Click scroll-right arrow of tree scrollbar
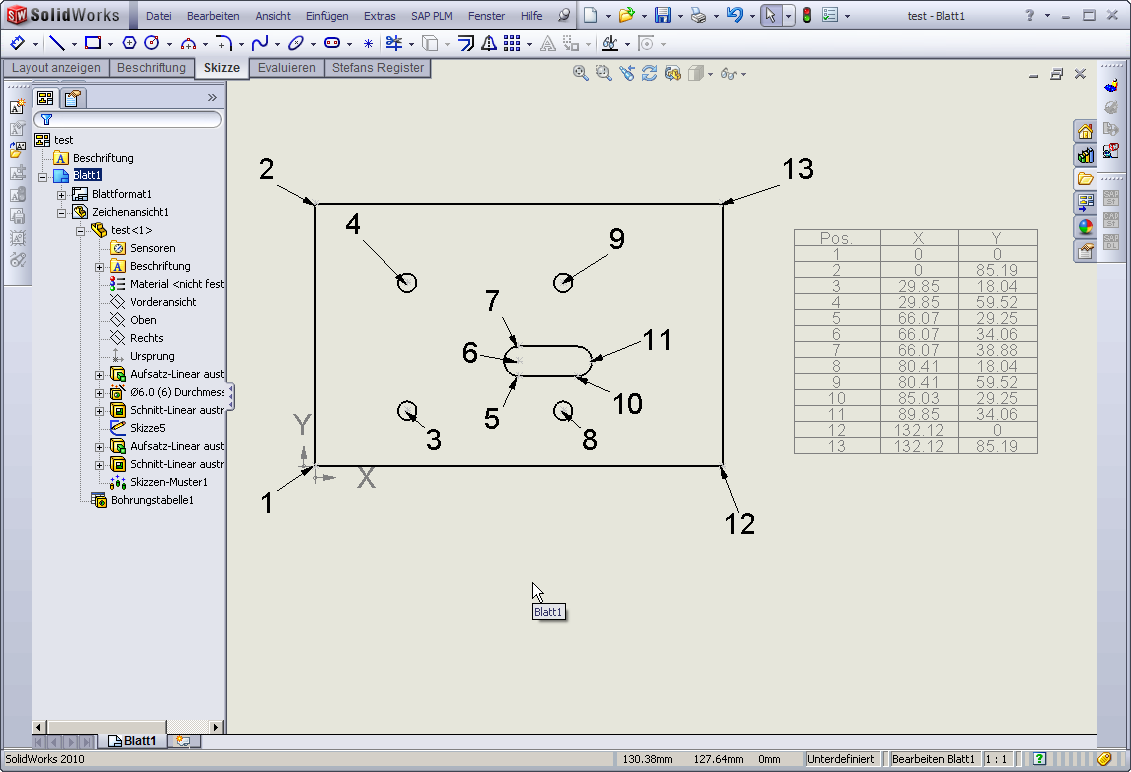Screen dimensions: 1131x772 tap(215, 727)
